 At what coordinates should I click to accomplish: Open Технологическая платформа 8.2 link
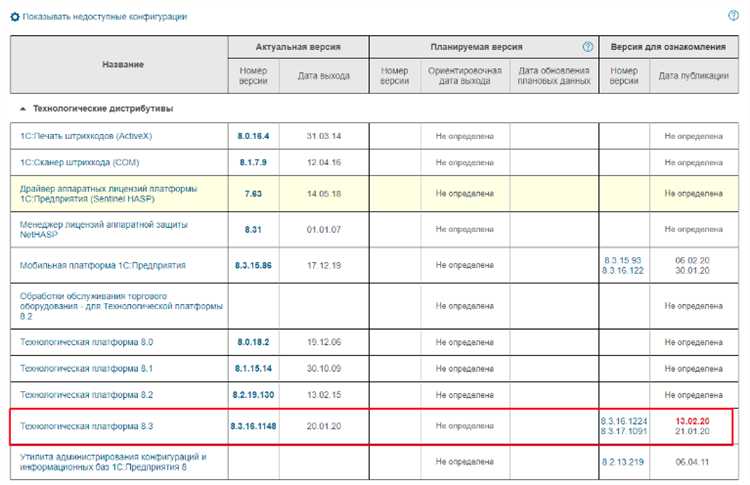[x=86, y=395]
